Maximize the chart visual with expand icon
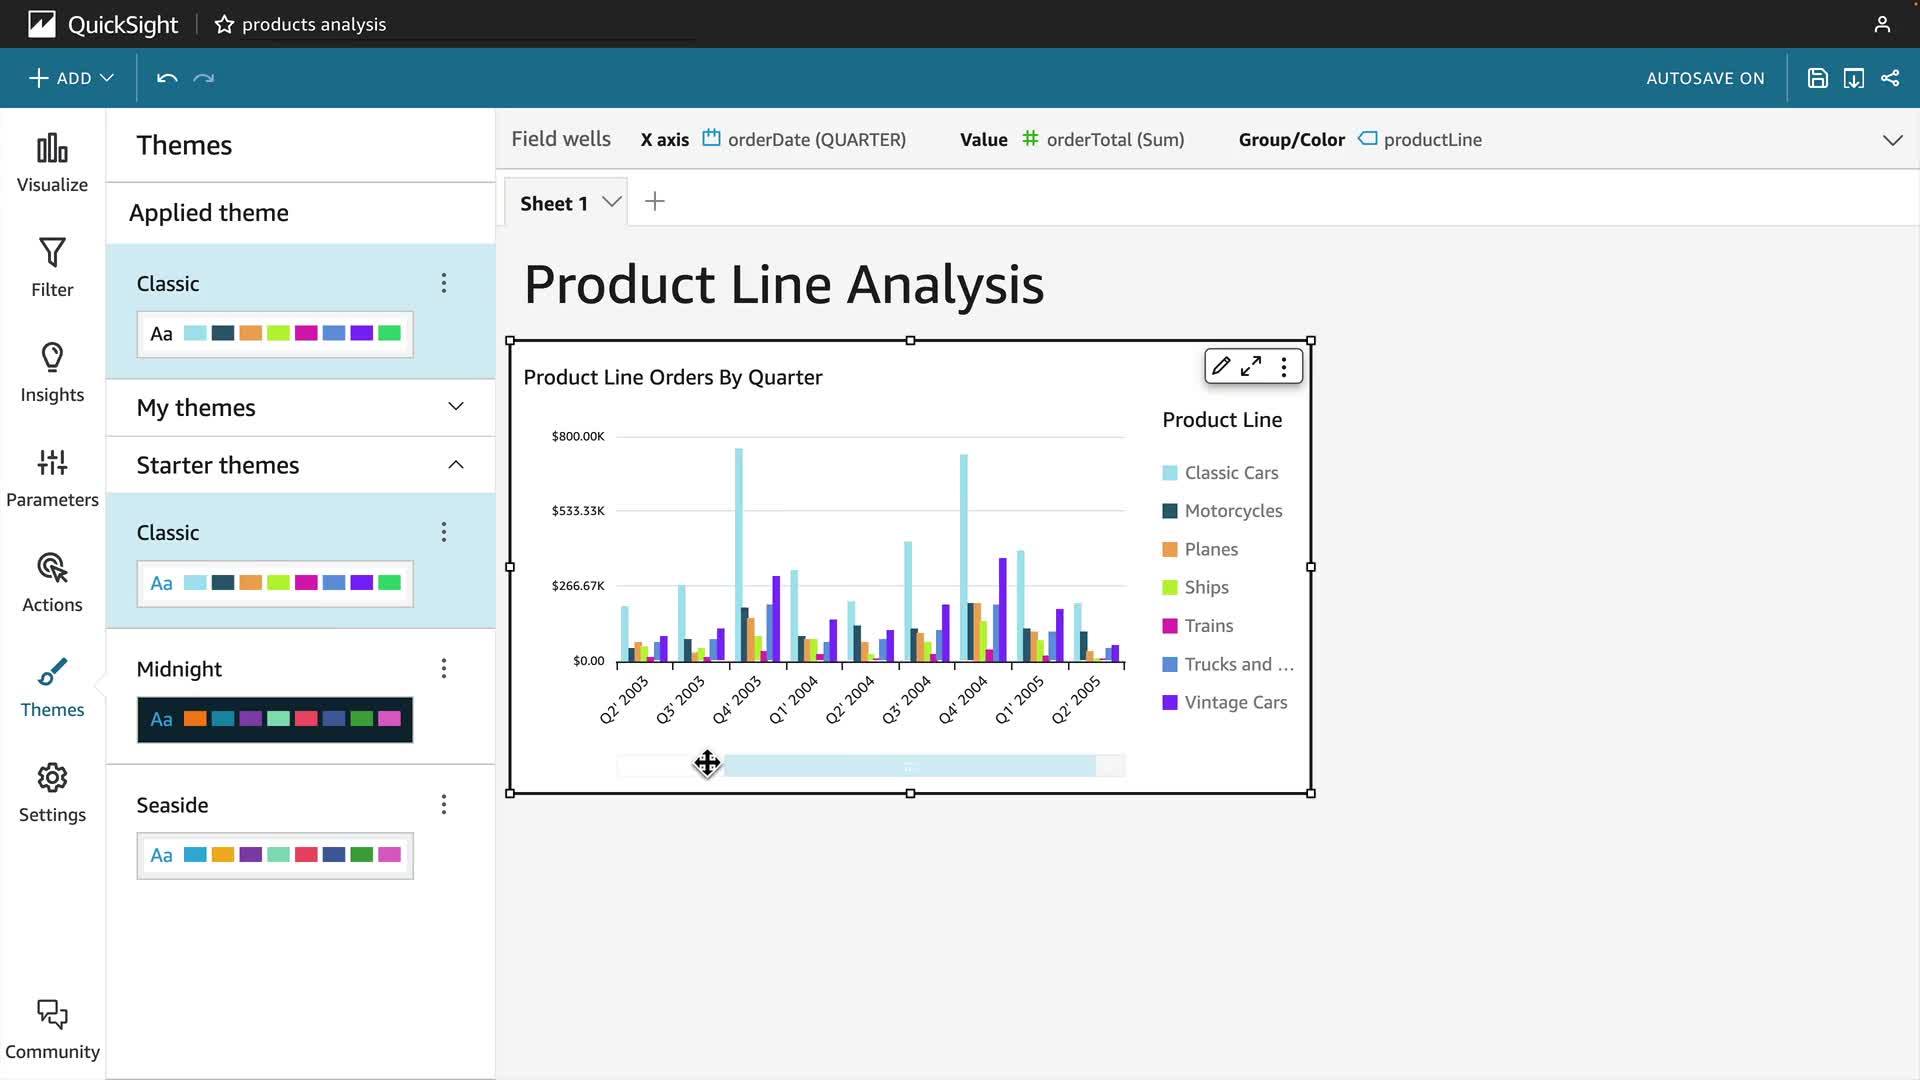1920x1080 pixels. click(1251, 367)
